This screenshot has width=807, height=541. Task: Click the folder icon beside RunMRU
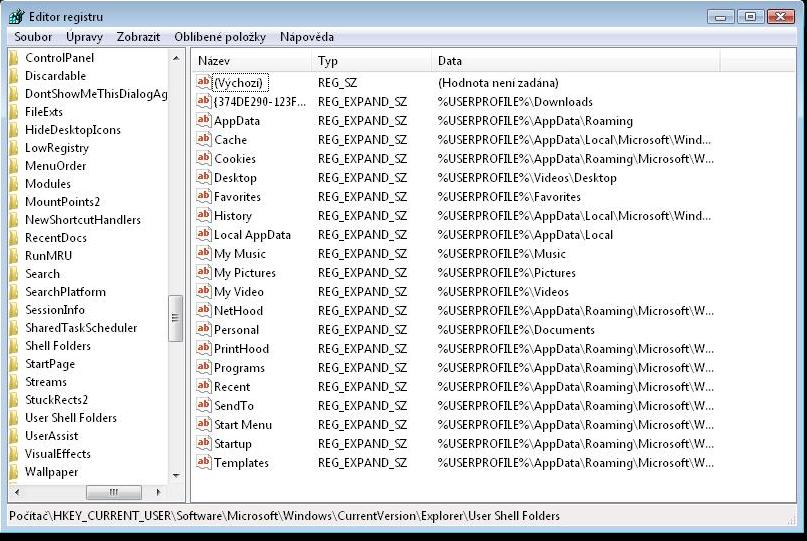13,256
